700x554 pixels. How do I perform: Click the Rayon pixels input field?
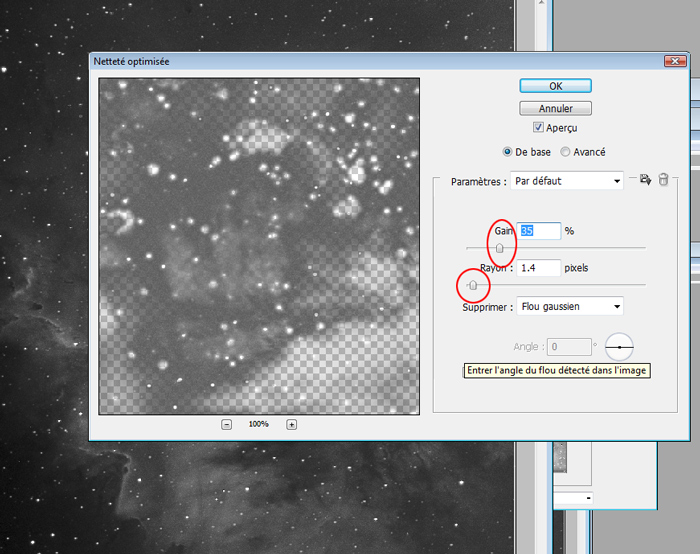coord(538,268)
